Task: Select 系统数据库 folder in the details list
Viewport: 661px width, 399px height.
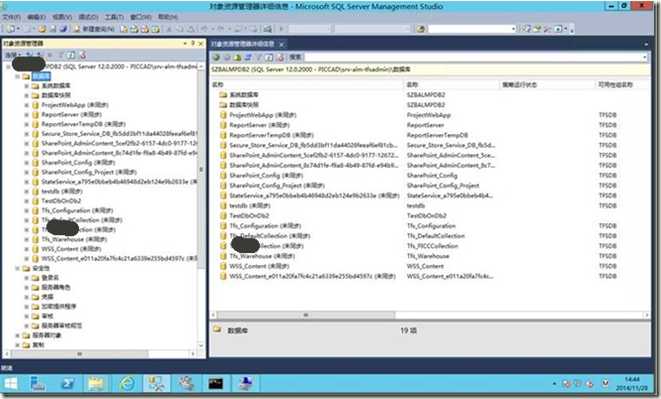Action: (x=244, y=95)
